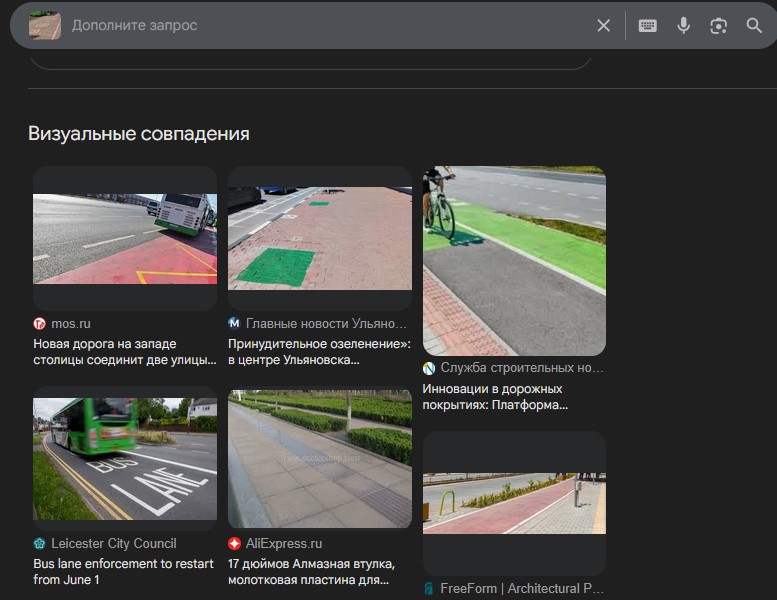
Task: Clear the search query with the X icon
Action: click(x=603, y=25)
